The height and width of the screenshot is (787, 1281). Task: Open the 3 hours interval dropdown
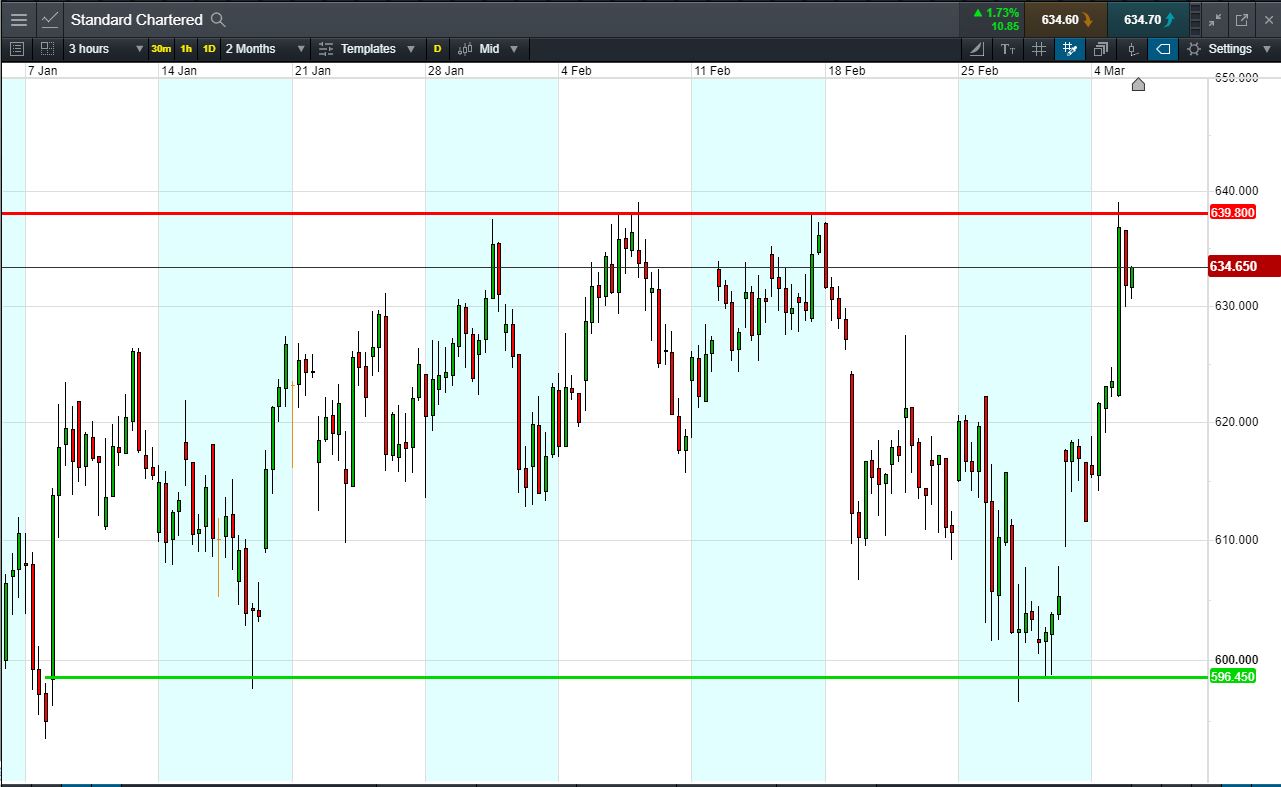[105, 48]
